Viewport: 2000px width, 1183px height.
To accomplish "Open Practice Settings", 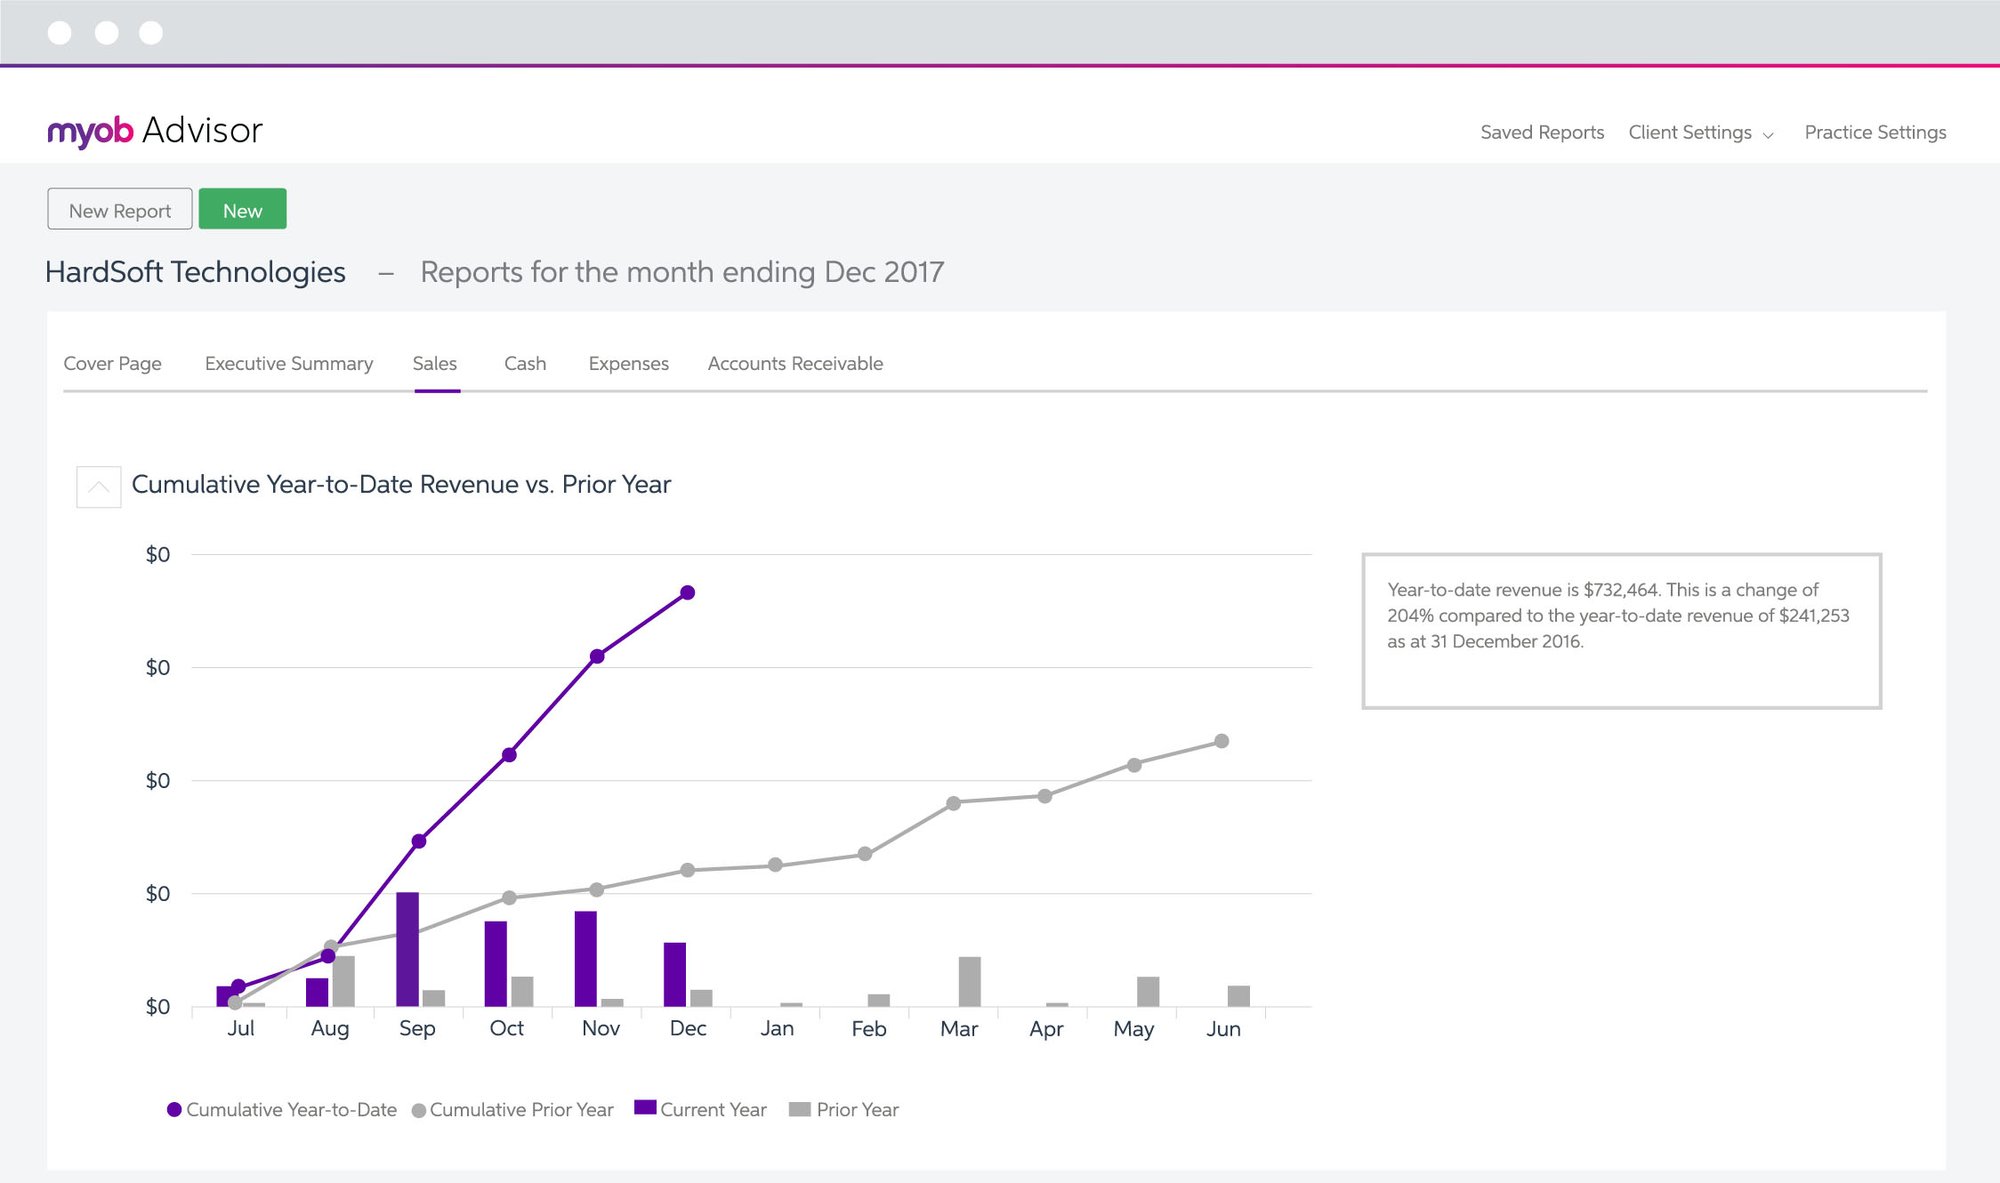I will click(1875, 133).
